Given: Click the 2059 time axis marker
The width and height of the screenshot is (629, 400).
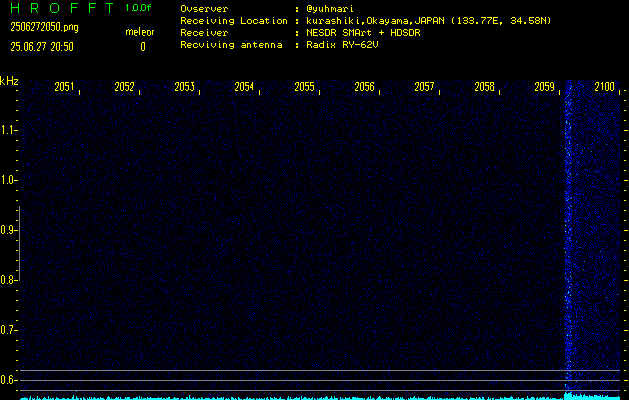Looking at the screenshot, I should 545,87.
